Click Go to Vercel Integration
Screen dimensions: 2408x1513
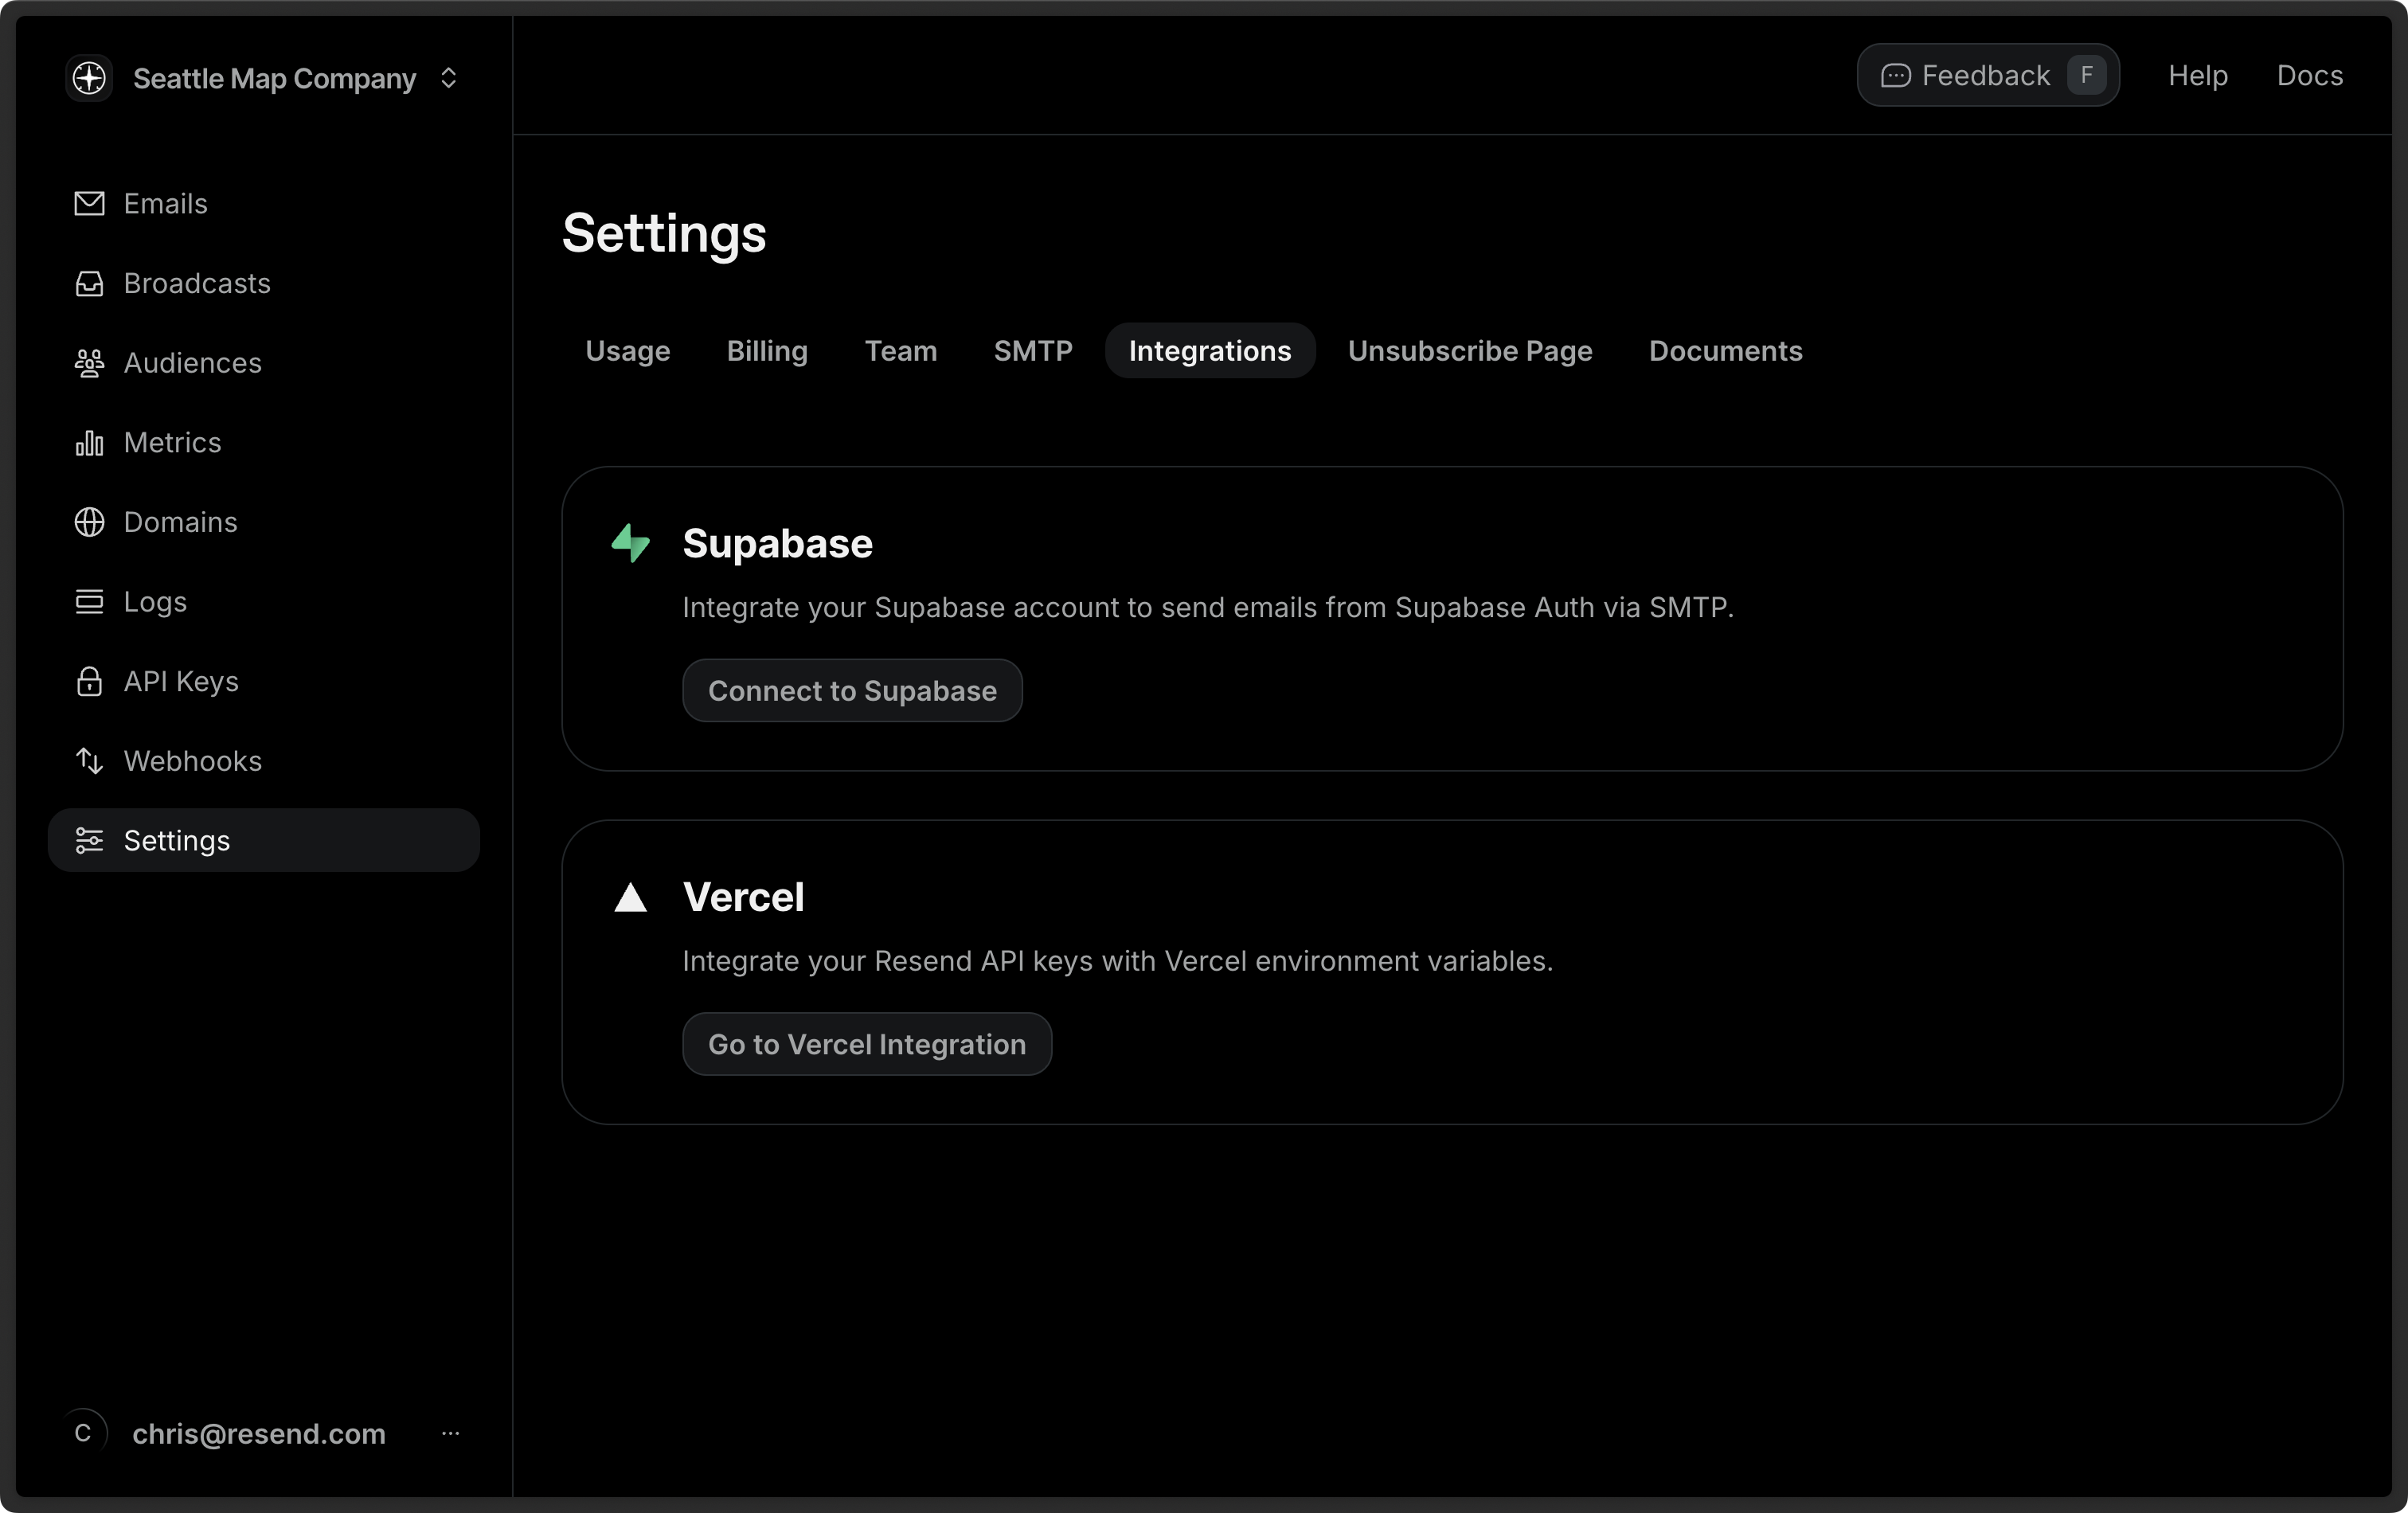[866, 1044]
